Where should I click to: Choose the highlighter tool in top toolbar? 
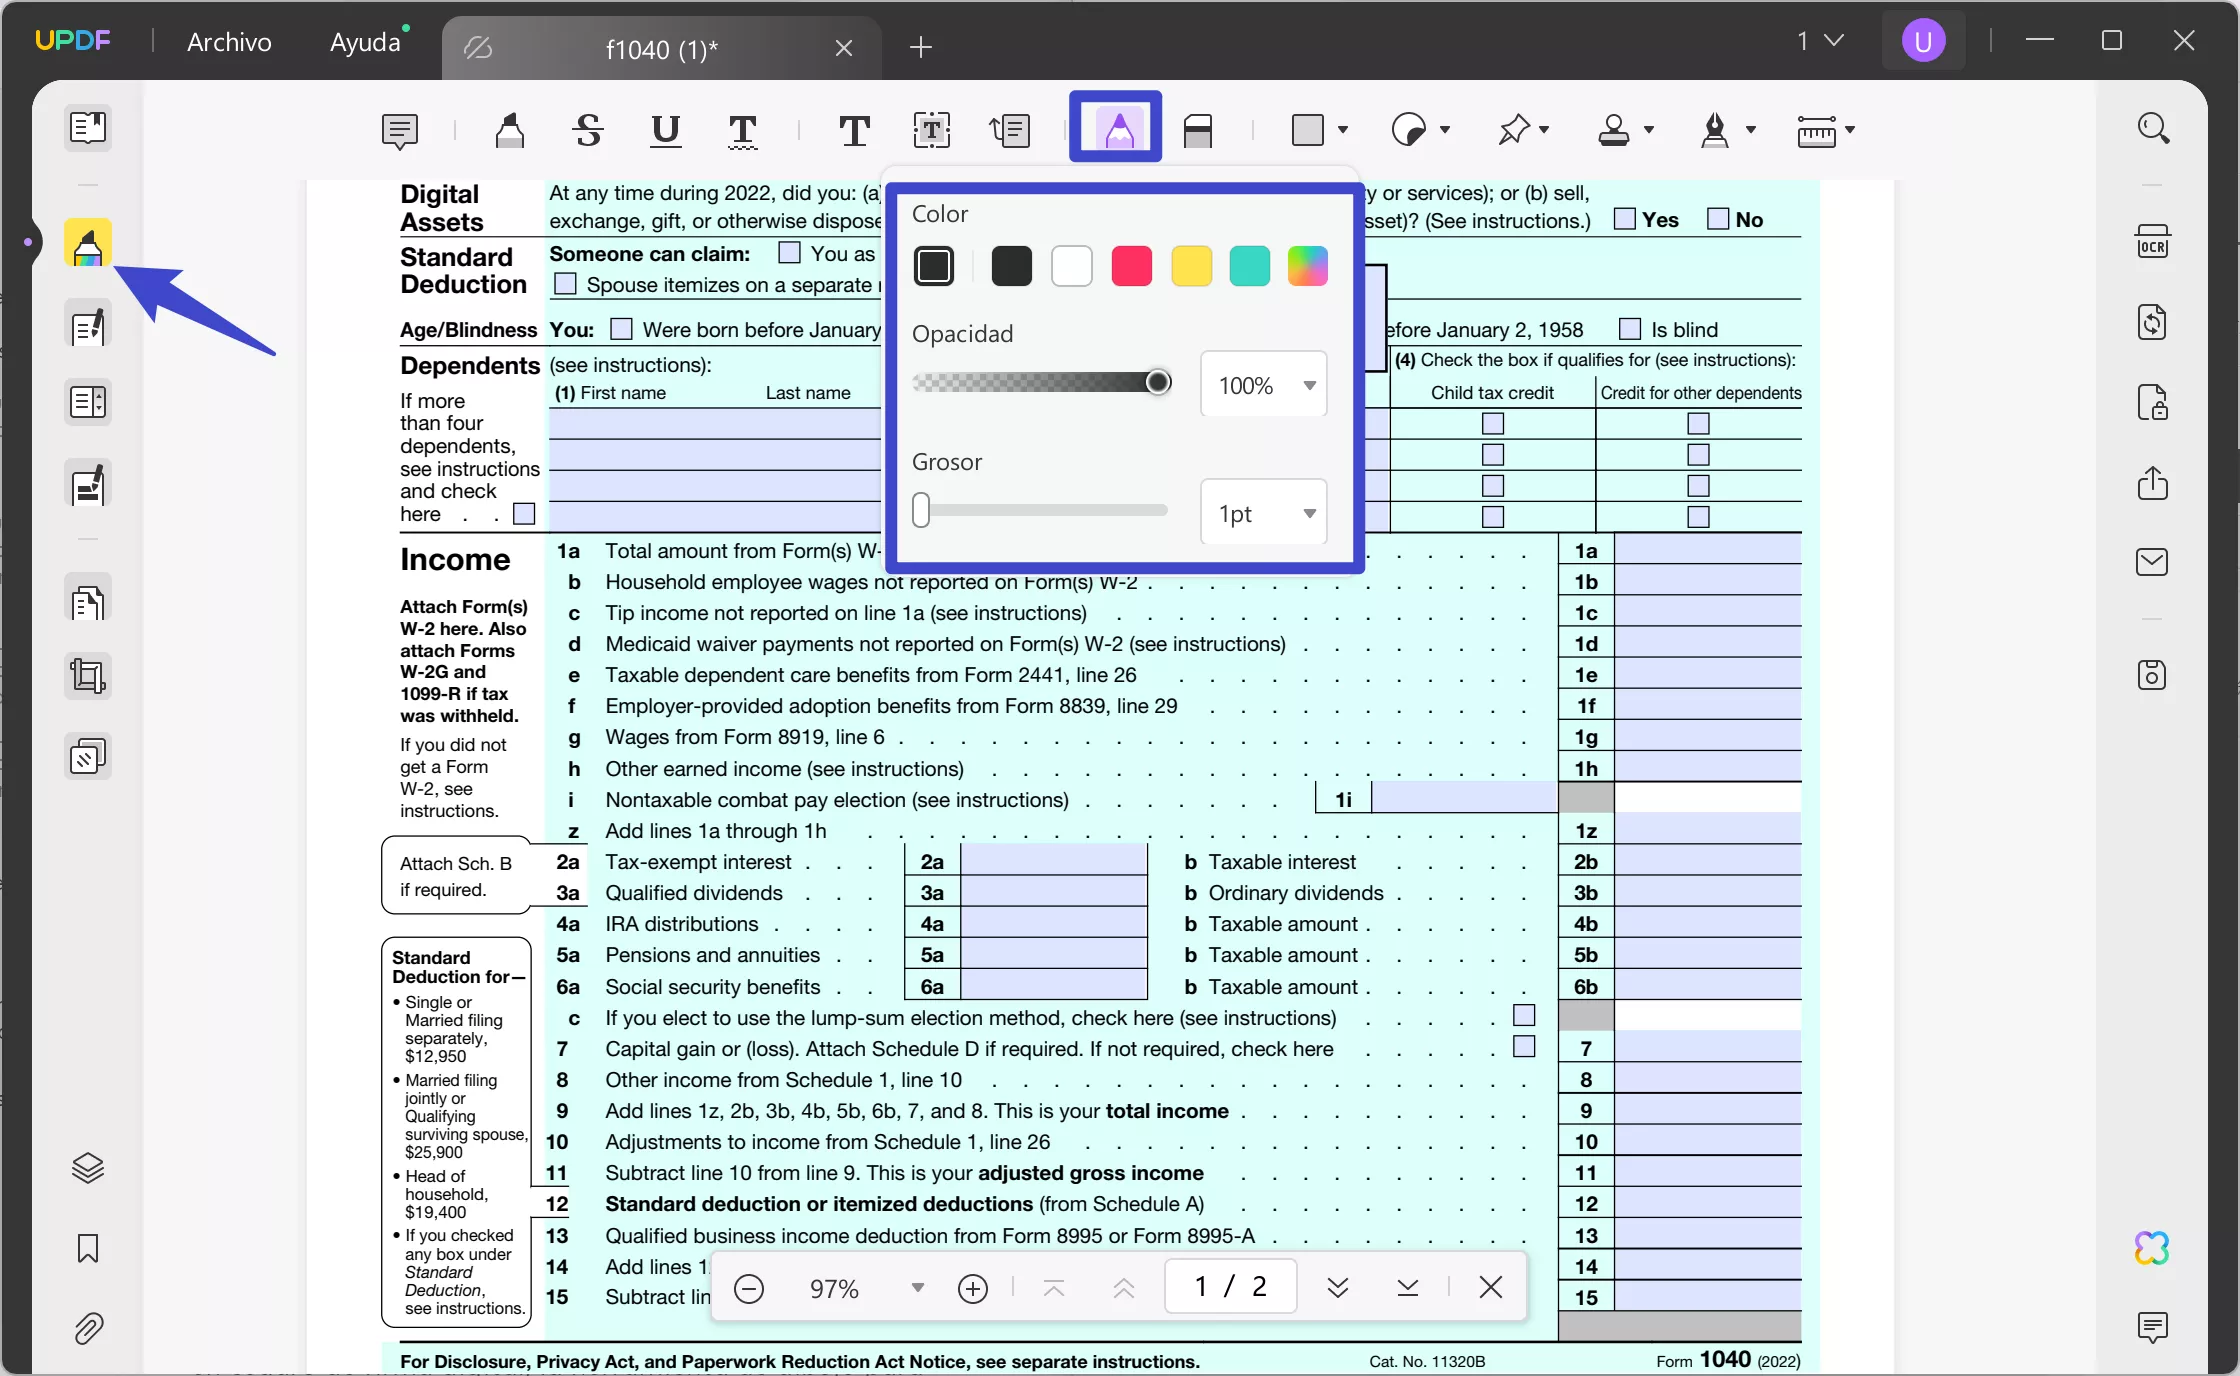tap(510, 130)
